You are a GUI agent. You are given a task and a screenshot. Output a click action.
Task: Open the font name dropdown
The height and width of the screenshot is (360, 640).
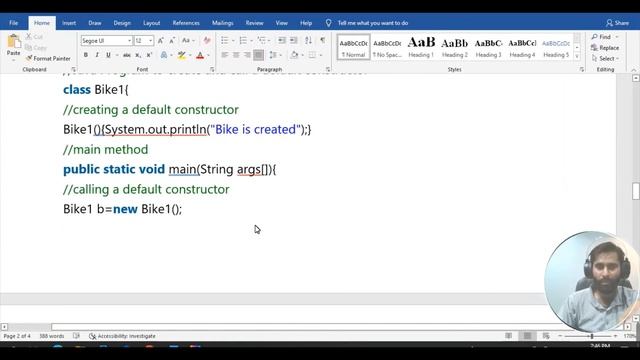pyautogui.click(x=129, y=41)
